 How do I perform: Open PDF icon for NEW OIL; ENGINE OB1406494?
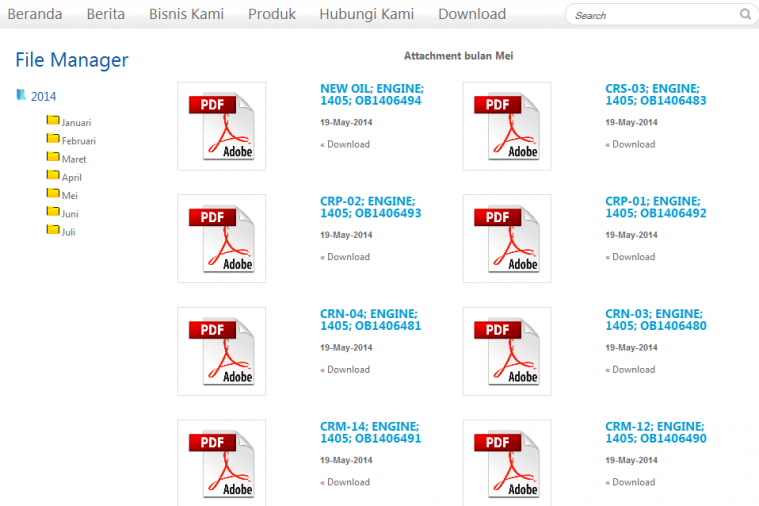222,126
